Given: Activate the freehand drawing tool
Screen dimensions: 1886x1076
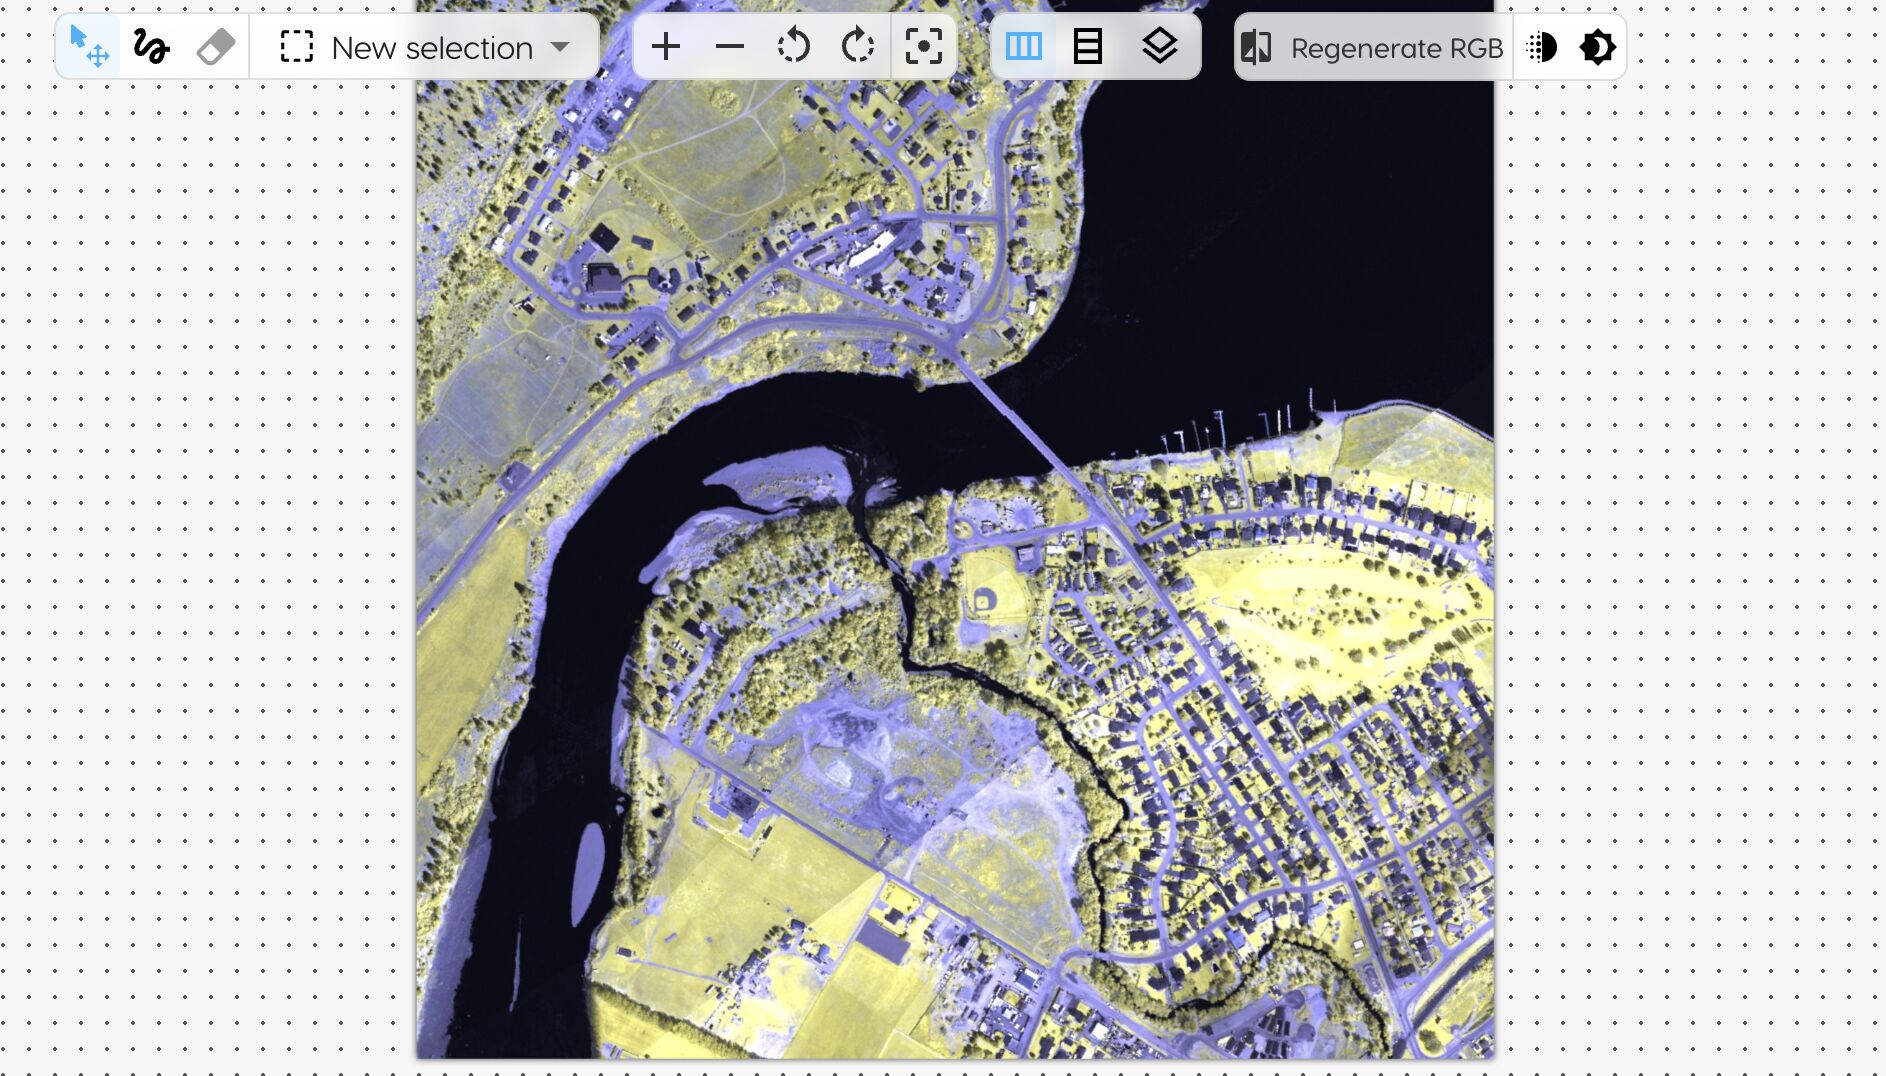Looking at the screenshot, I should 151,46.
